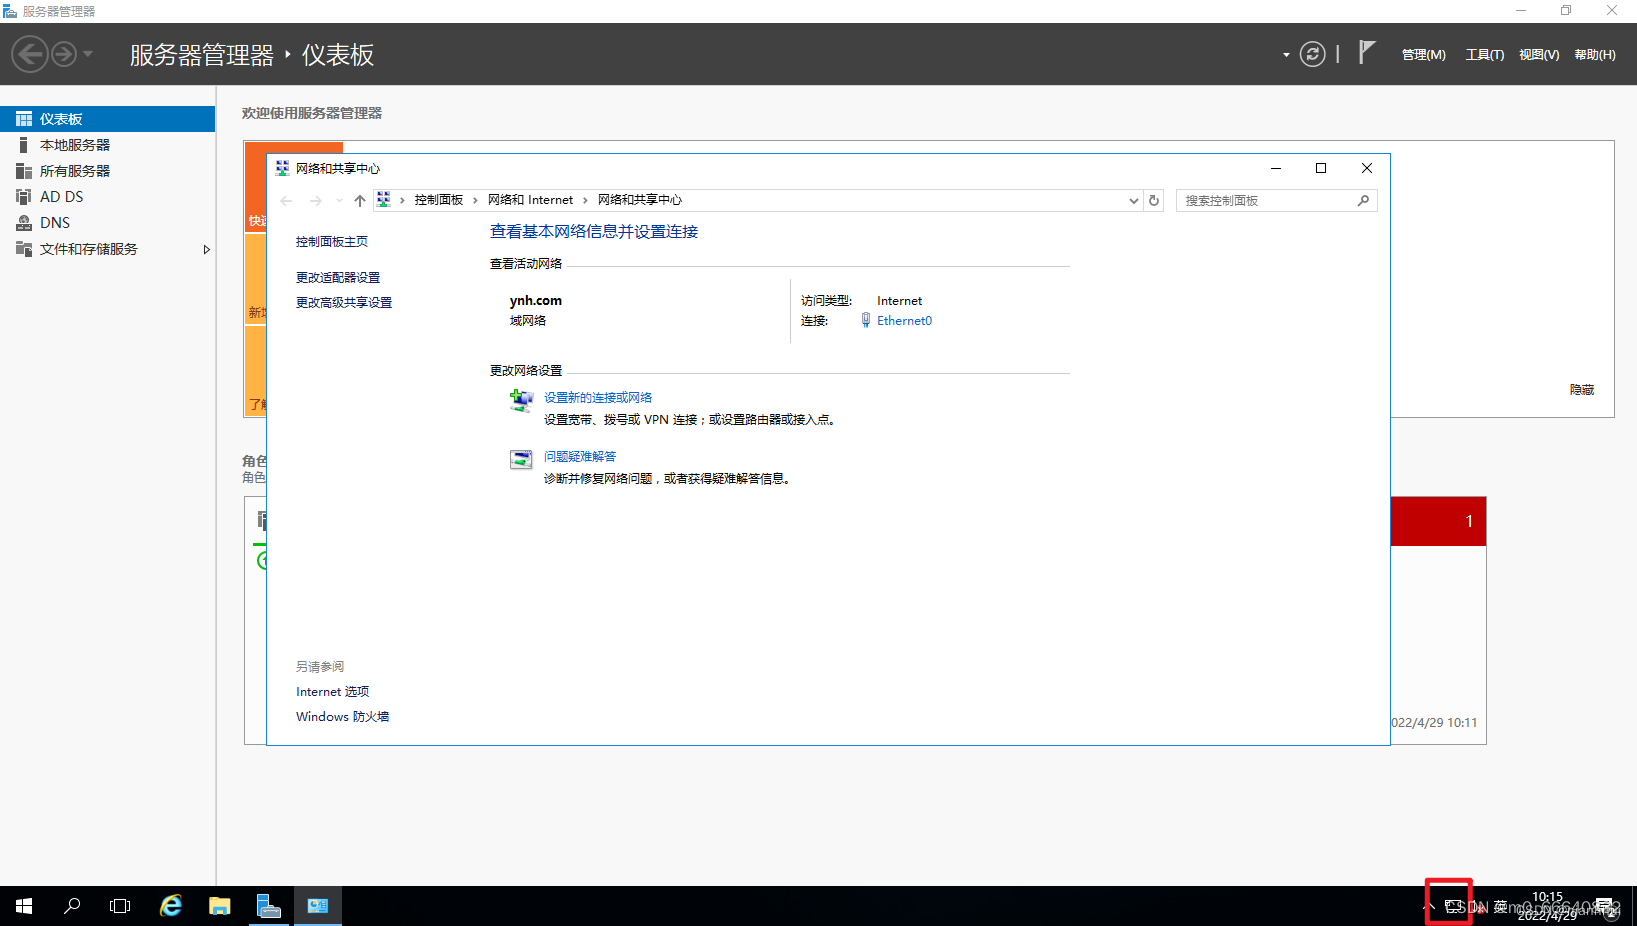
Task: Open 文件和存储服务 in the sidebar
Action: click(x=107, y=249)
